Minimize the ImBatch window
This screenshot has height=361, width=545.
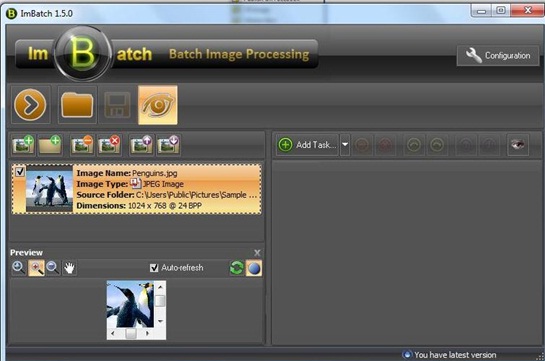point(482,10)
